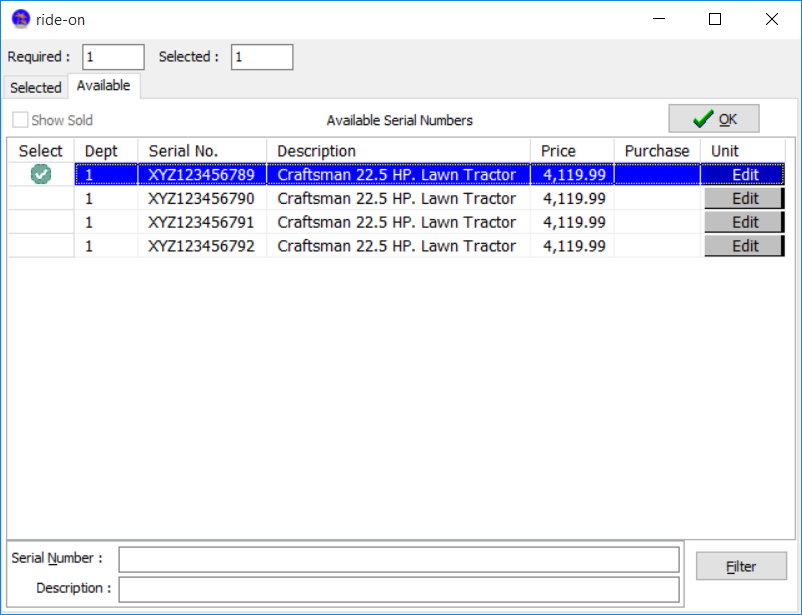Sort by the Dept column header
The width and height of the screenshot is (802, 615).
tap(106, 151)
